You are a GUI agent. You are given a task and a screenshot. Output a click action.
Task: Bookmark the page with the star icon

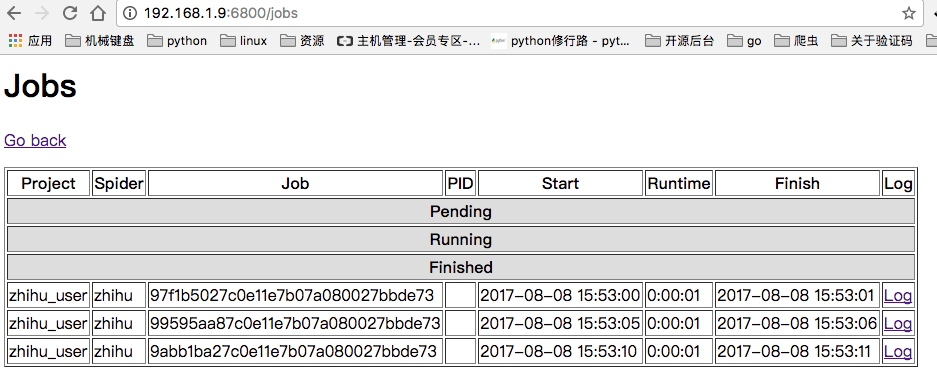[909, 13]
